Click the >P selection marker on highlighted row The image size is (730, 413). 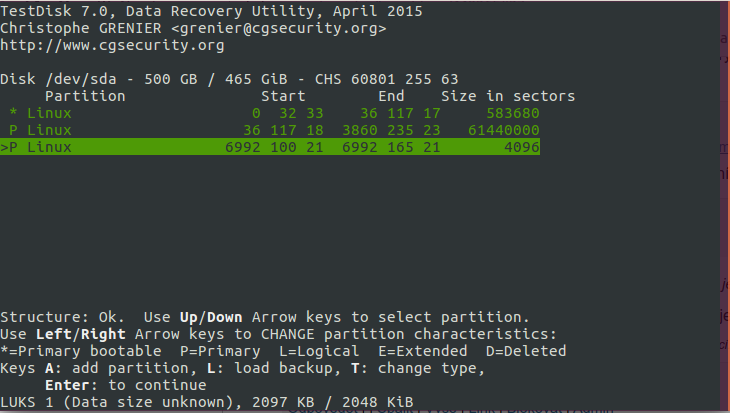click(9, 147)
